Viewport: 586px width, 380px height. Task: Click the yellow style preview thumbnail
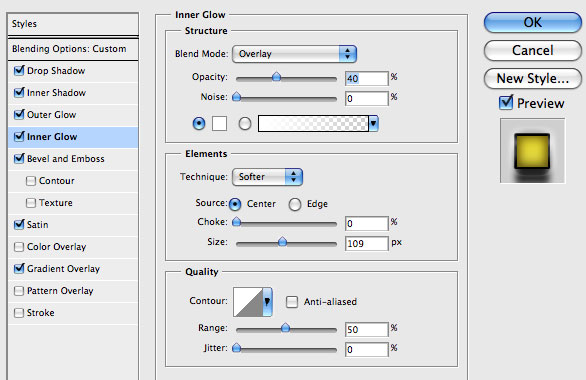click(533, 151)
